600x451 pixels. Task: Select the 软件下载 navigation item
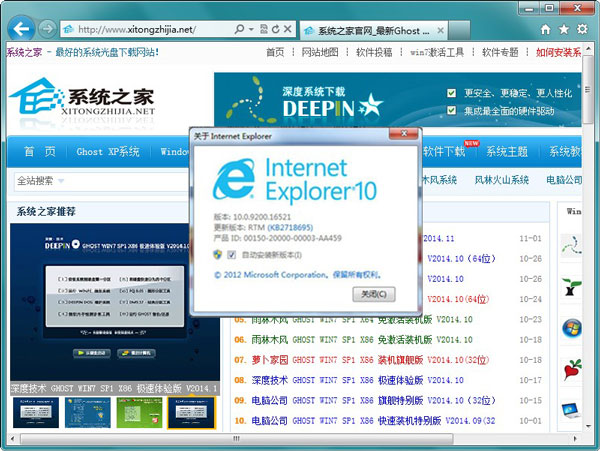pyautogui.click(x=444, y=152)
